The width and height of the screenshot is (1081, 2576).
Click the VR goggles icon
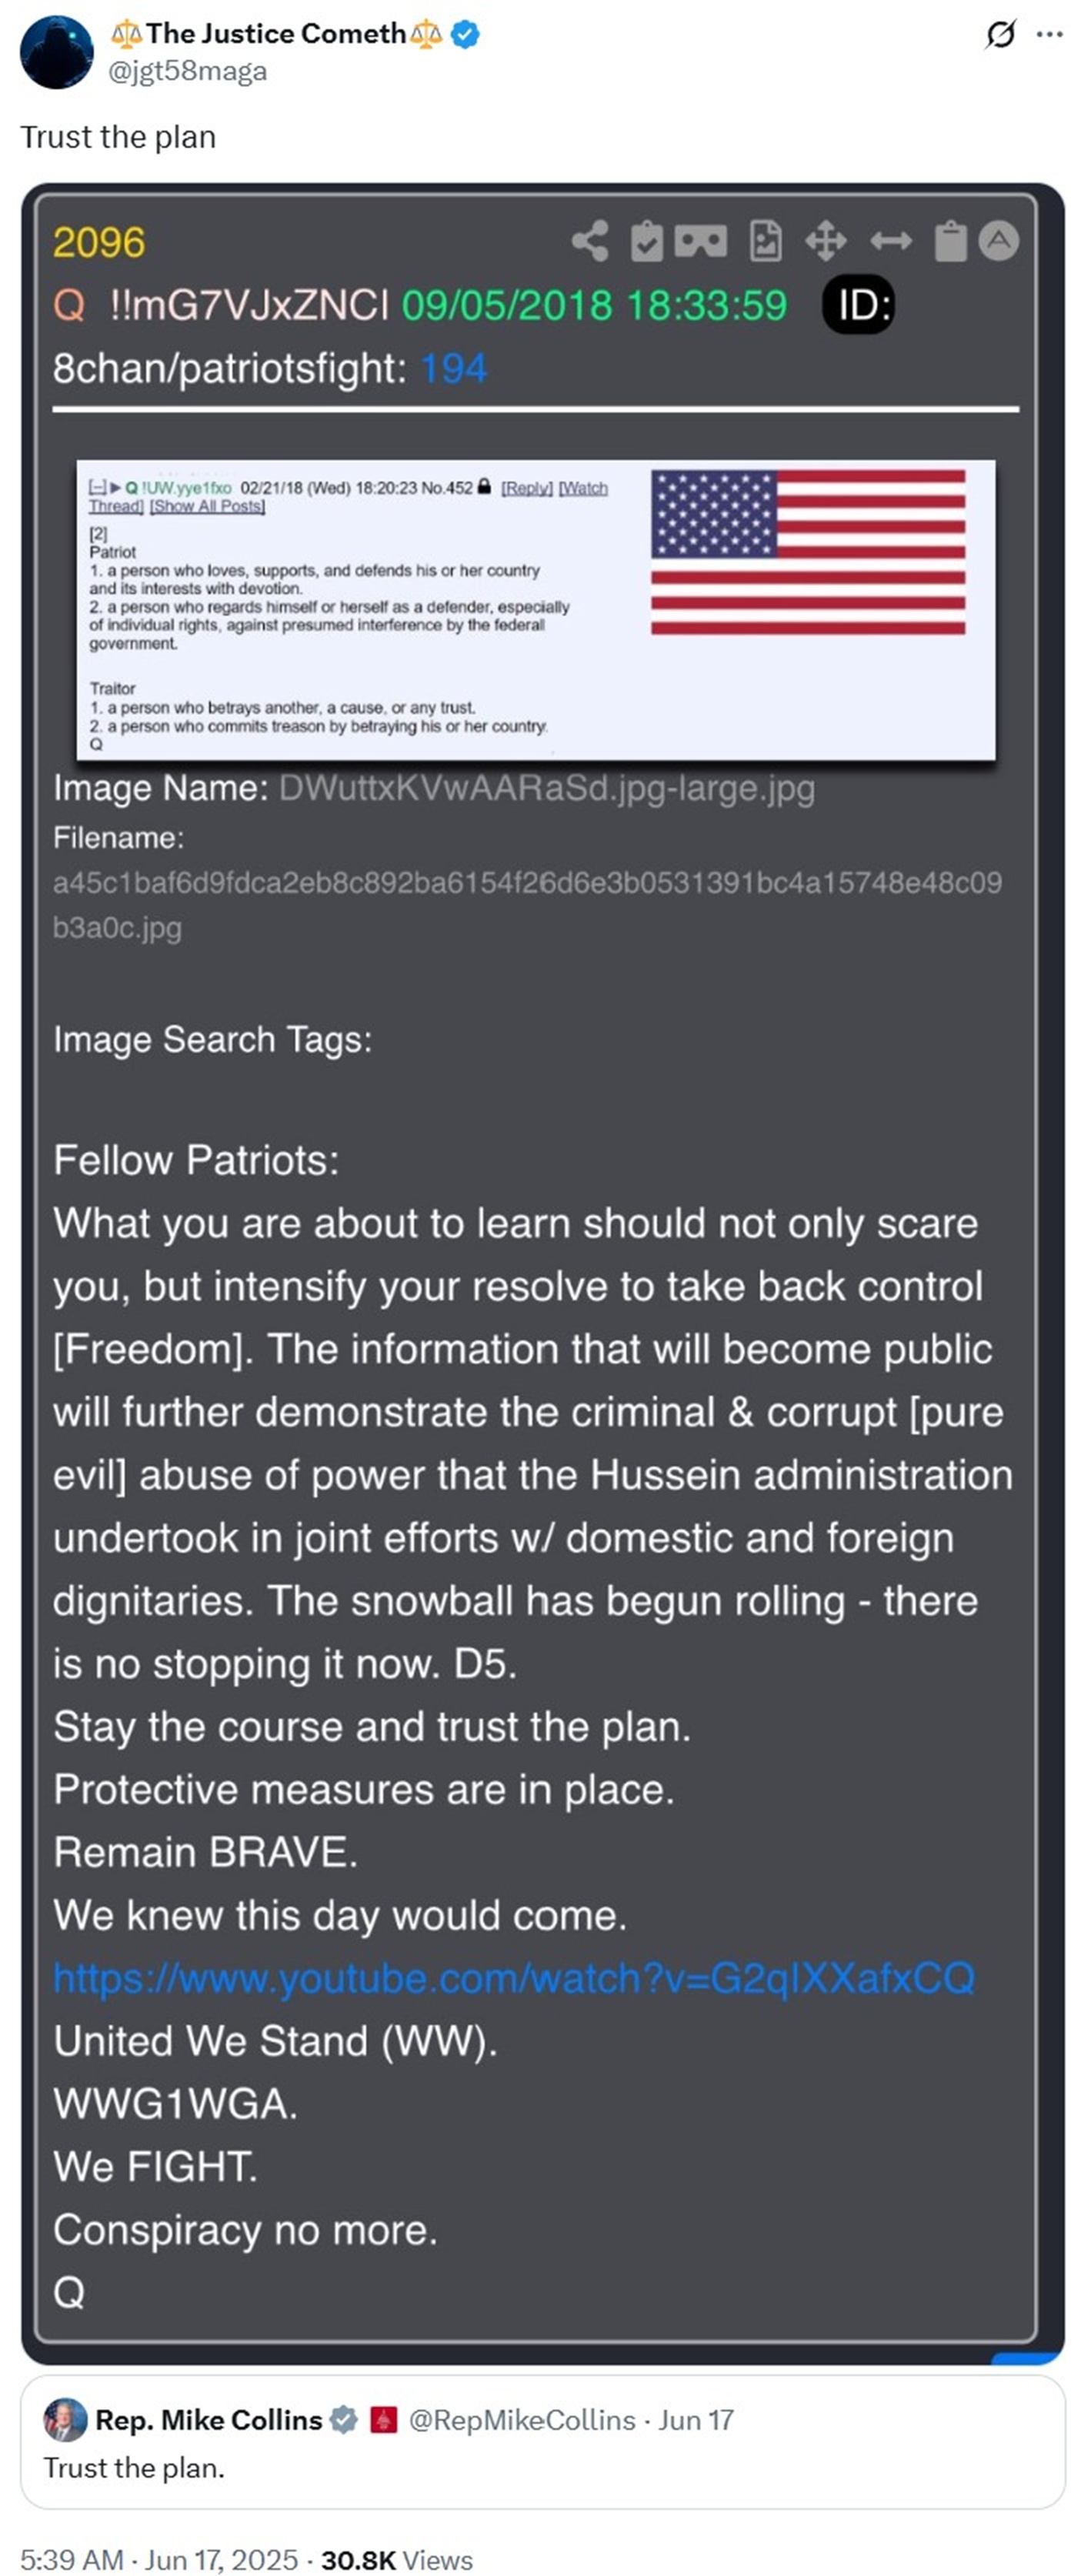[701, 241]
